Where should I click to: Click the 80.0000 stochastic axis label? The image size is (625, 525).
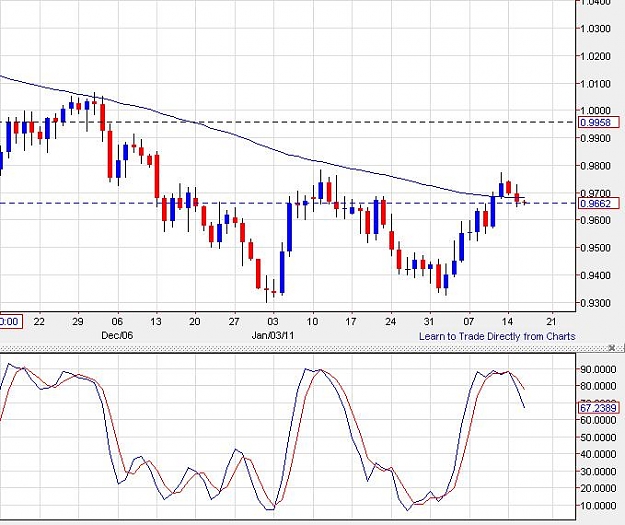tap(598, 386)
